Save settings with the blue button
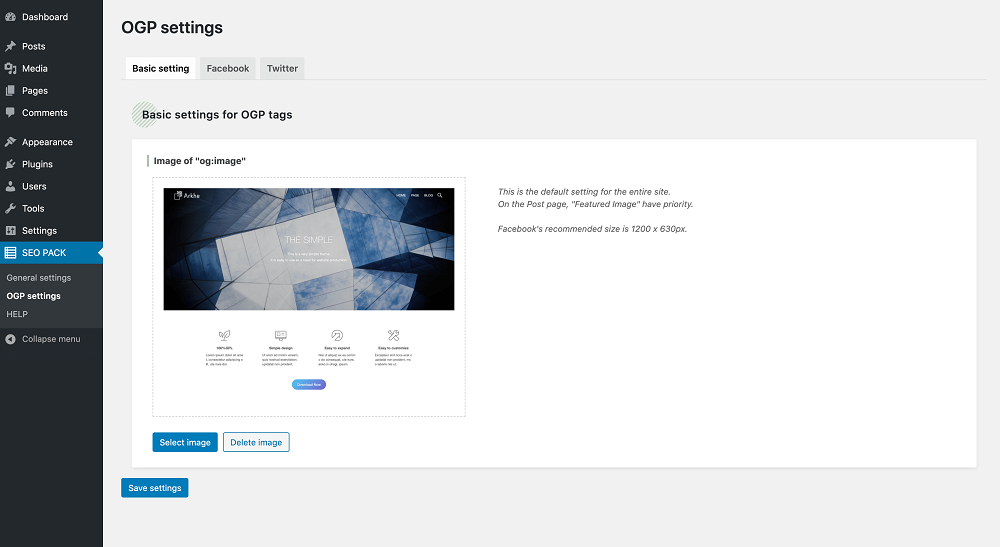Image resolution: width=1000 pixels, height=547 pixels. pos(155,488)
